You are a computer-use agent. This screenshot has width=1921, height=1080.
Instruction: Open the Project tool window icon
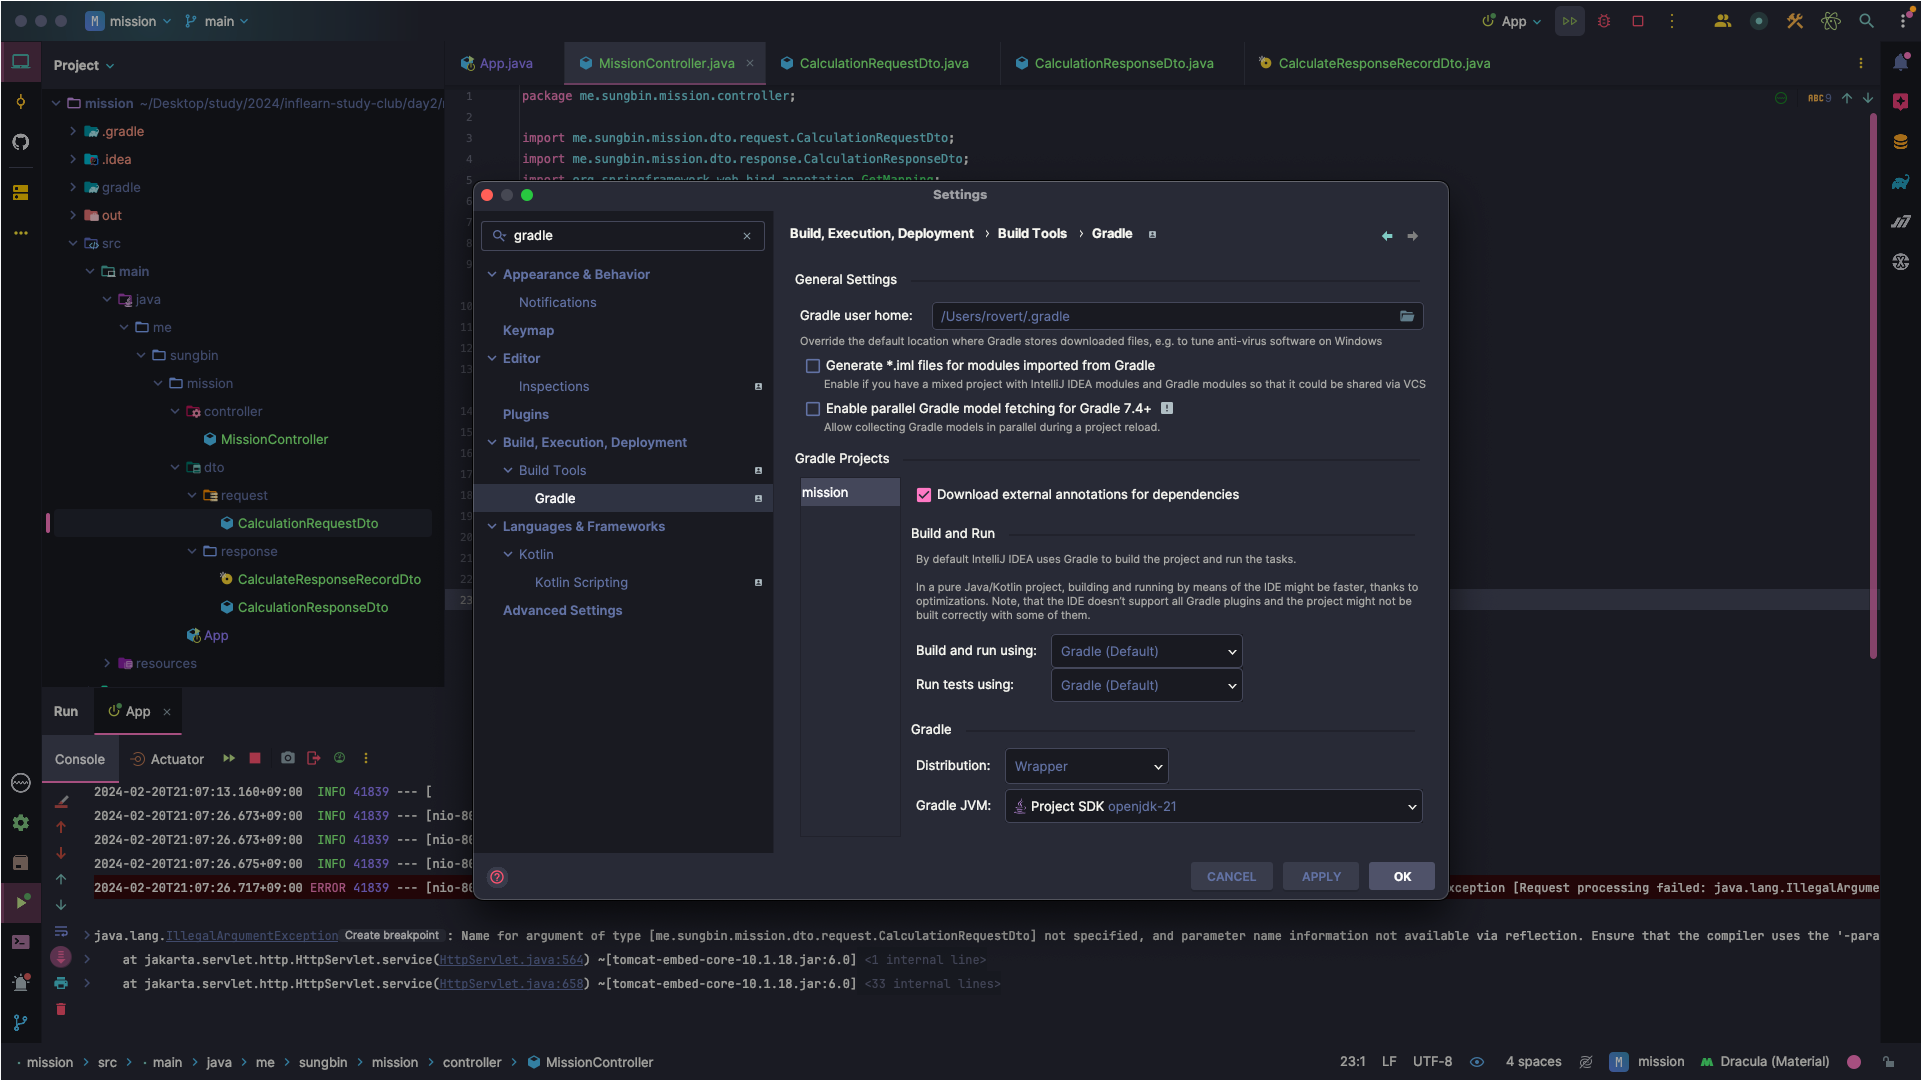click(x=20, y=62)
